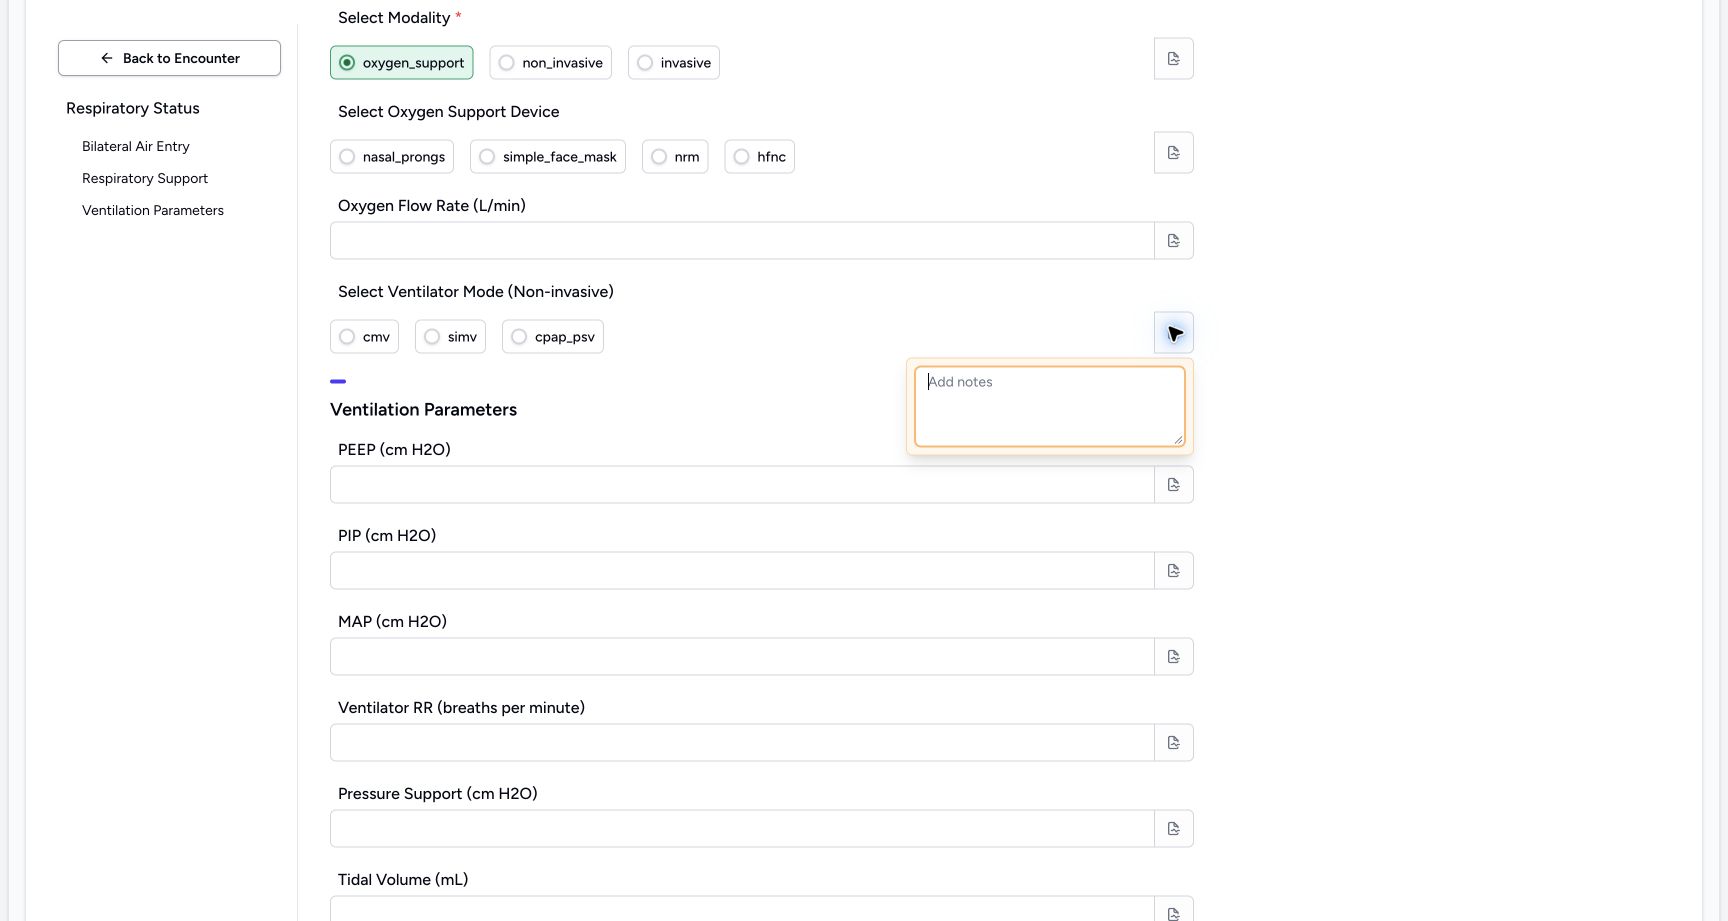Select invasive modality
Viewport: 1728px width, 921px height.
click(674, 63)
